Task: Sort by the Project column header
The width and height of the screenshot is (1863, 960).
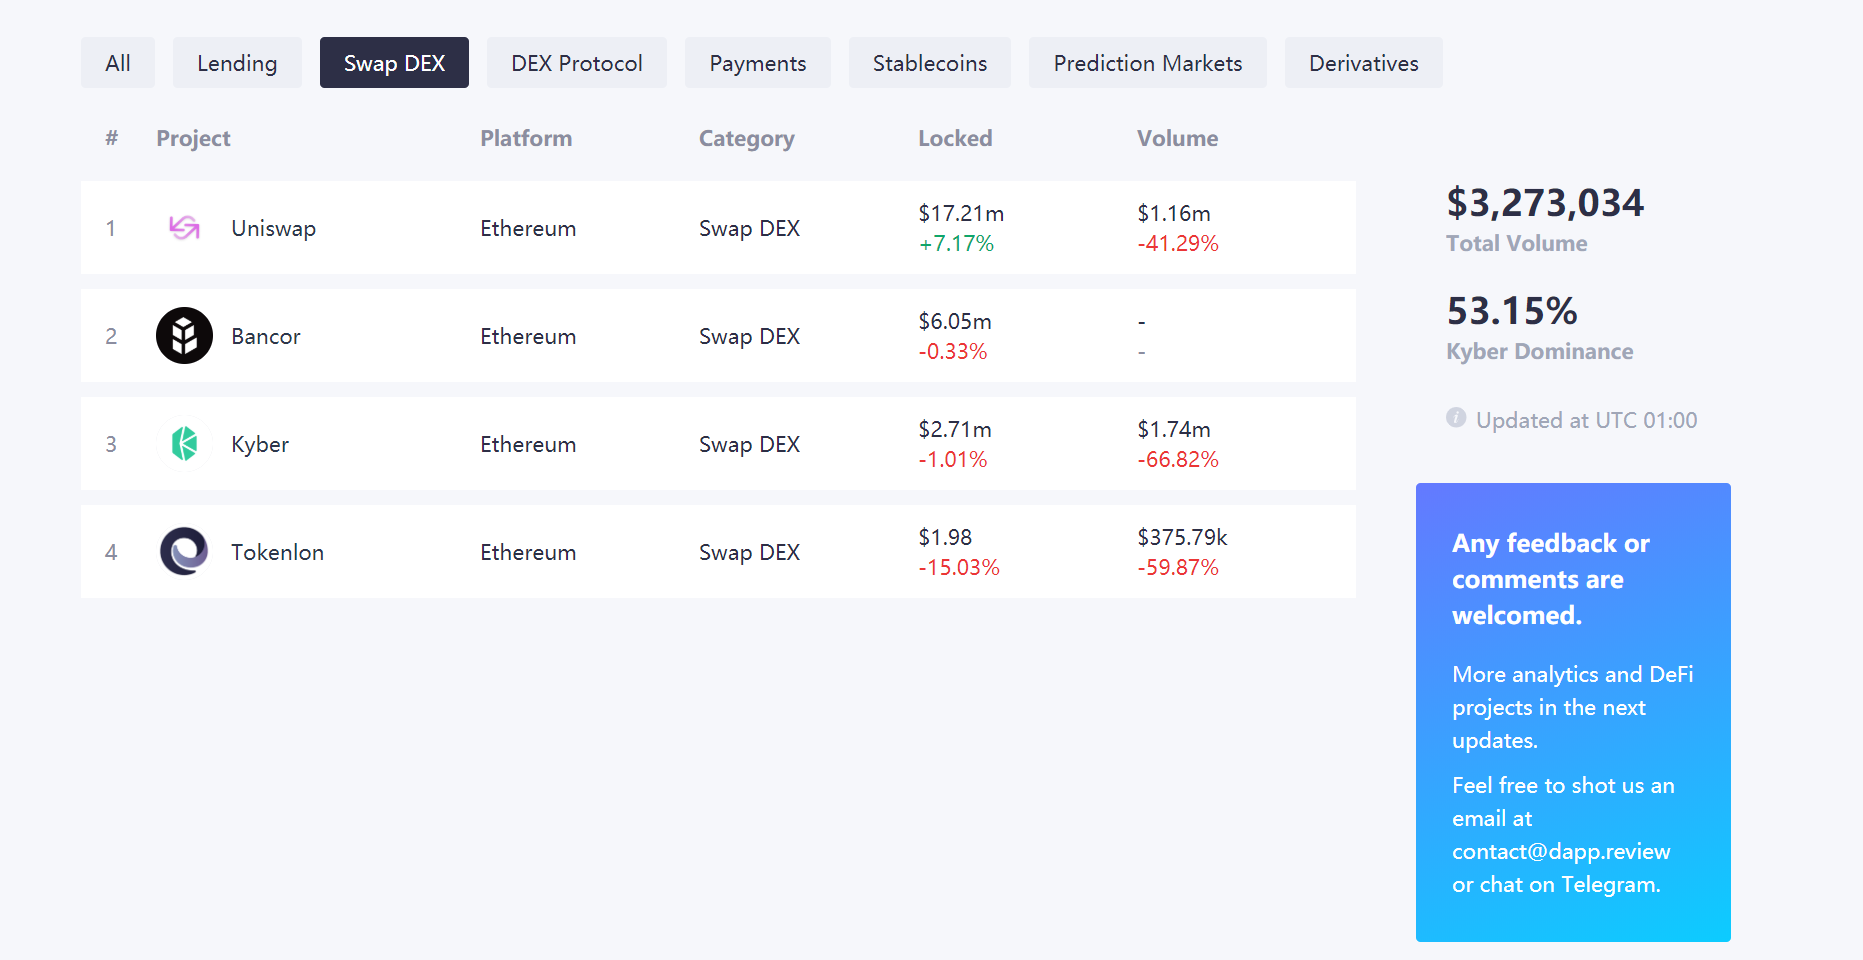Action: coord(193,139)
